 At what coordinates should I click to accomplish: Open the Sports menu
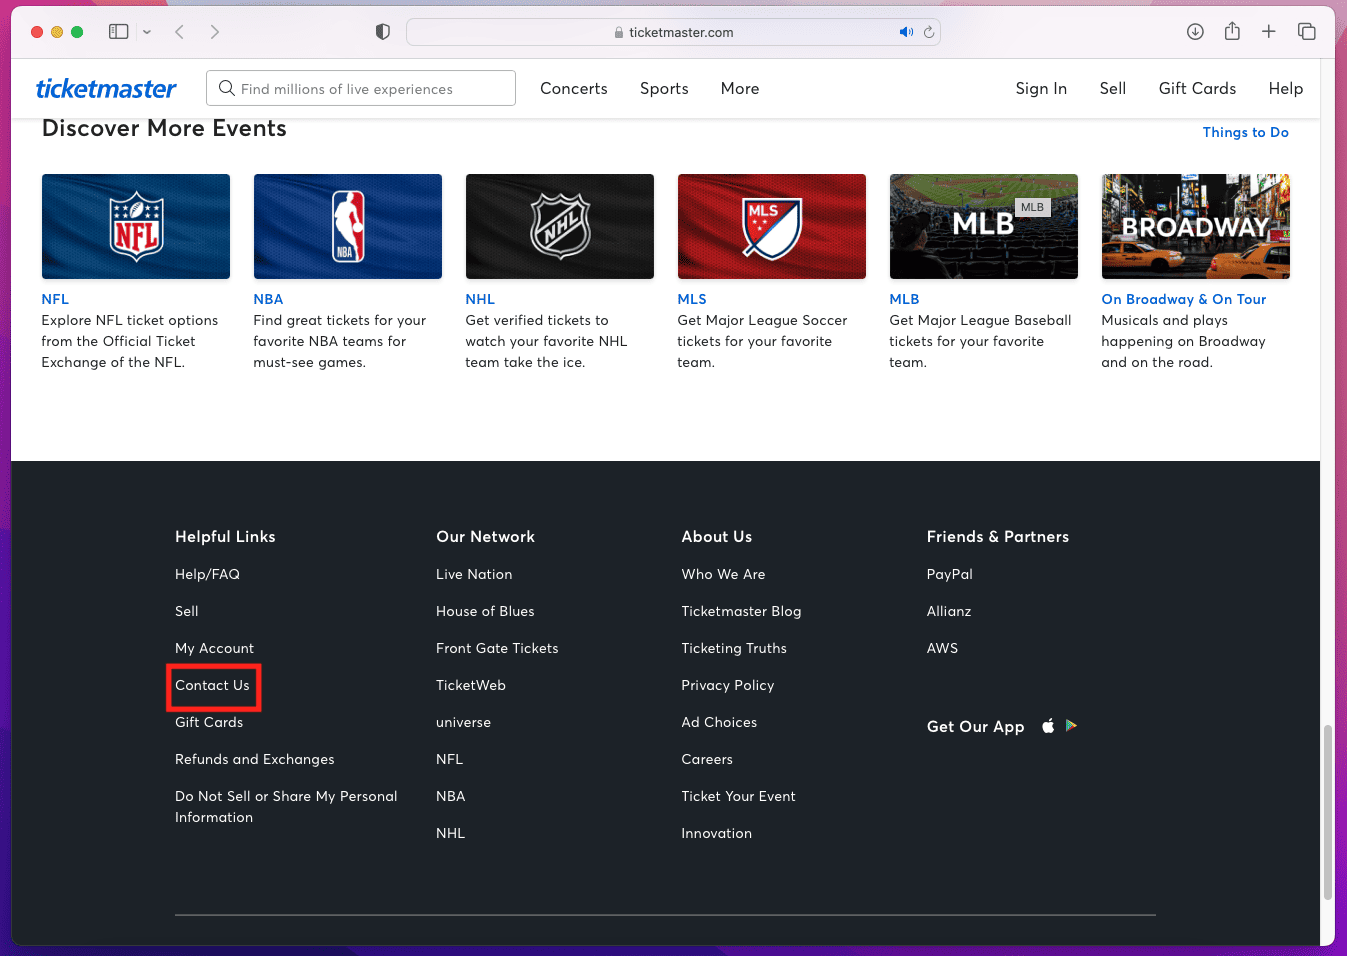coord(664,89)
